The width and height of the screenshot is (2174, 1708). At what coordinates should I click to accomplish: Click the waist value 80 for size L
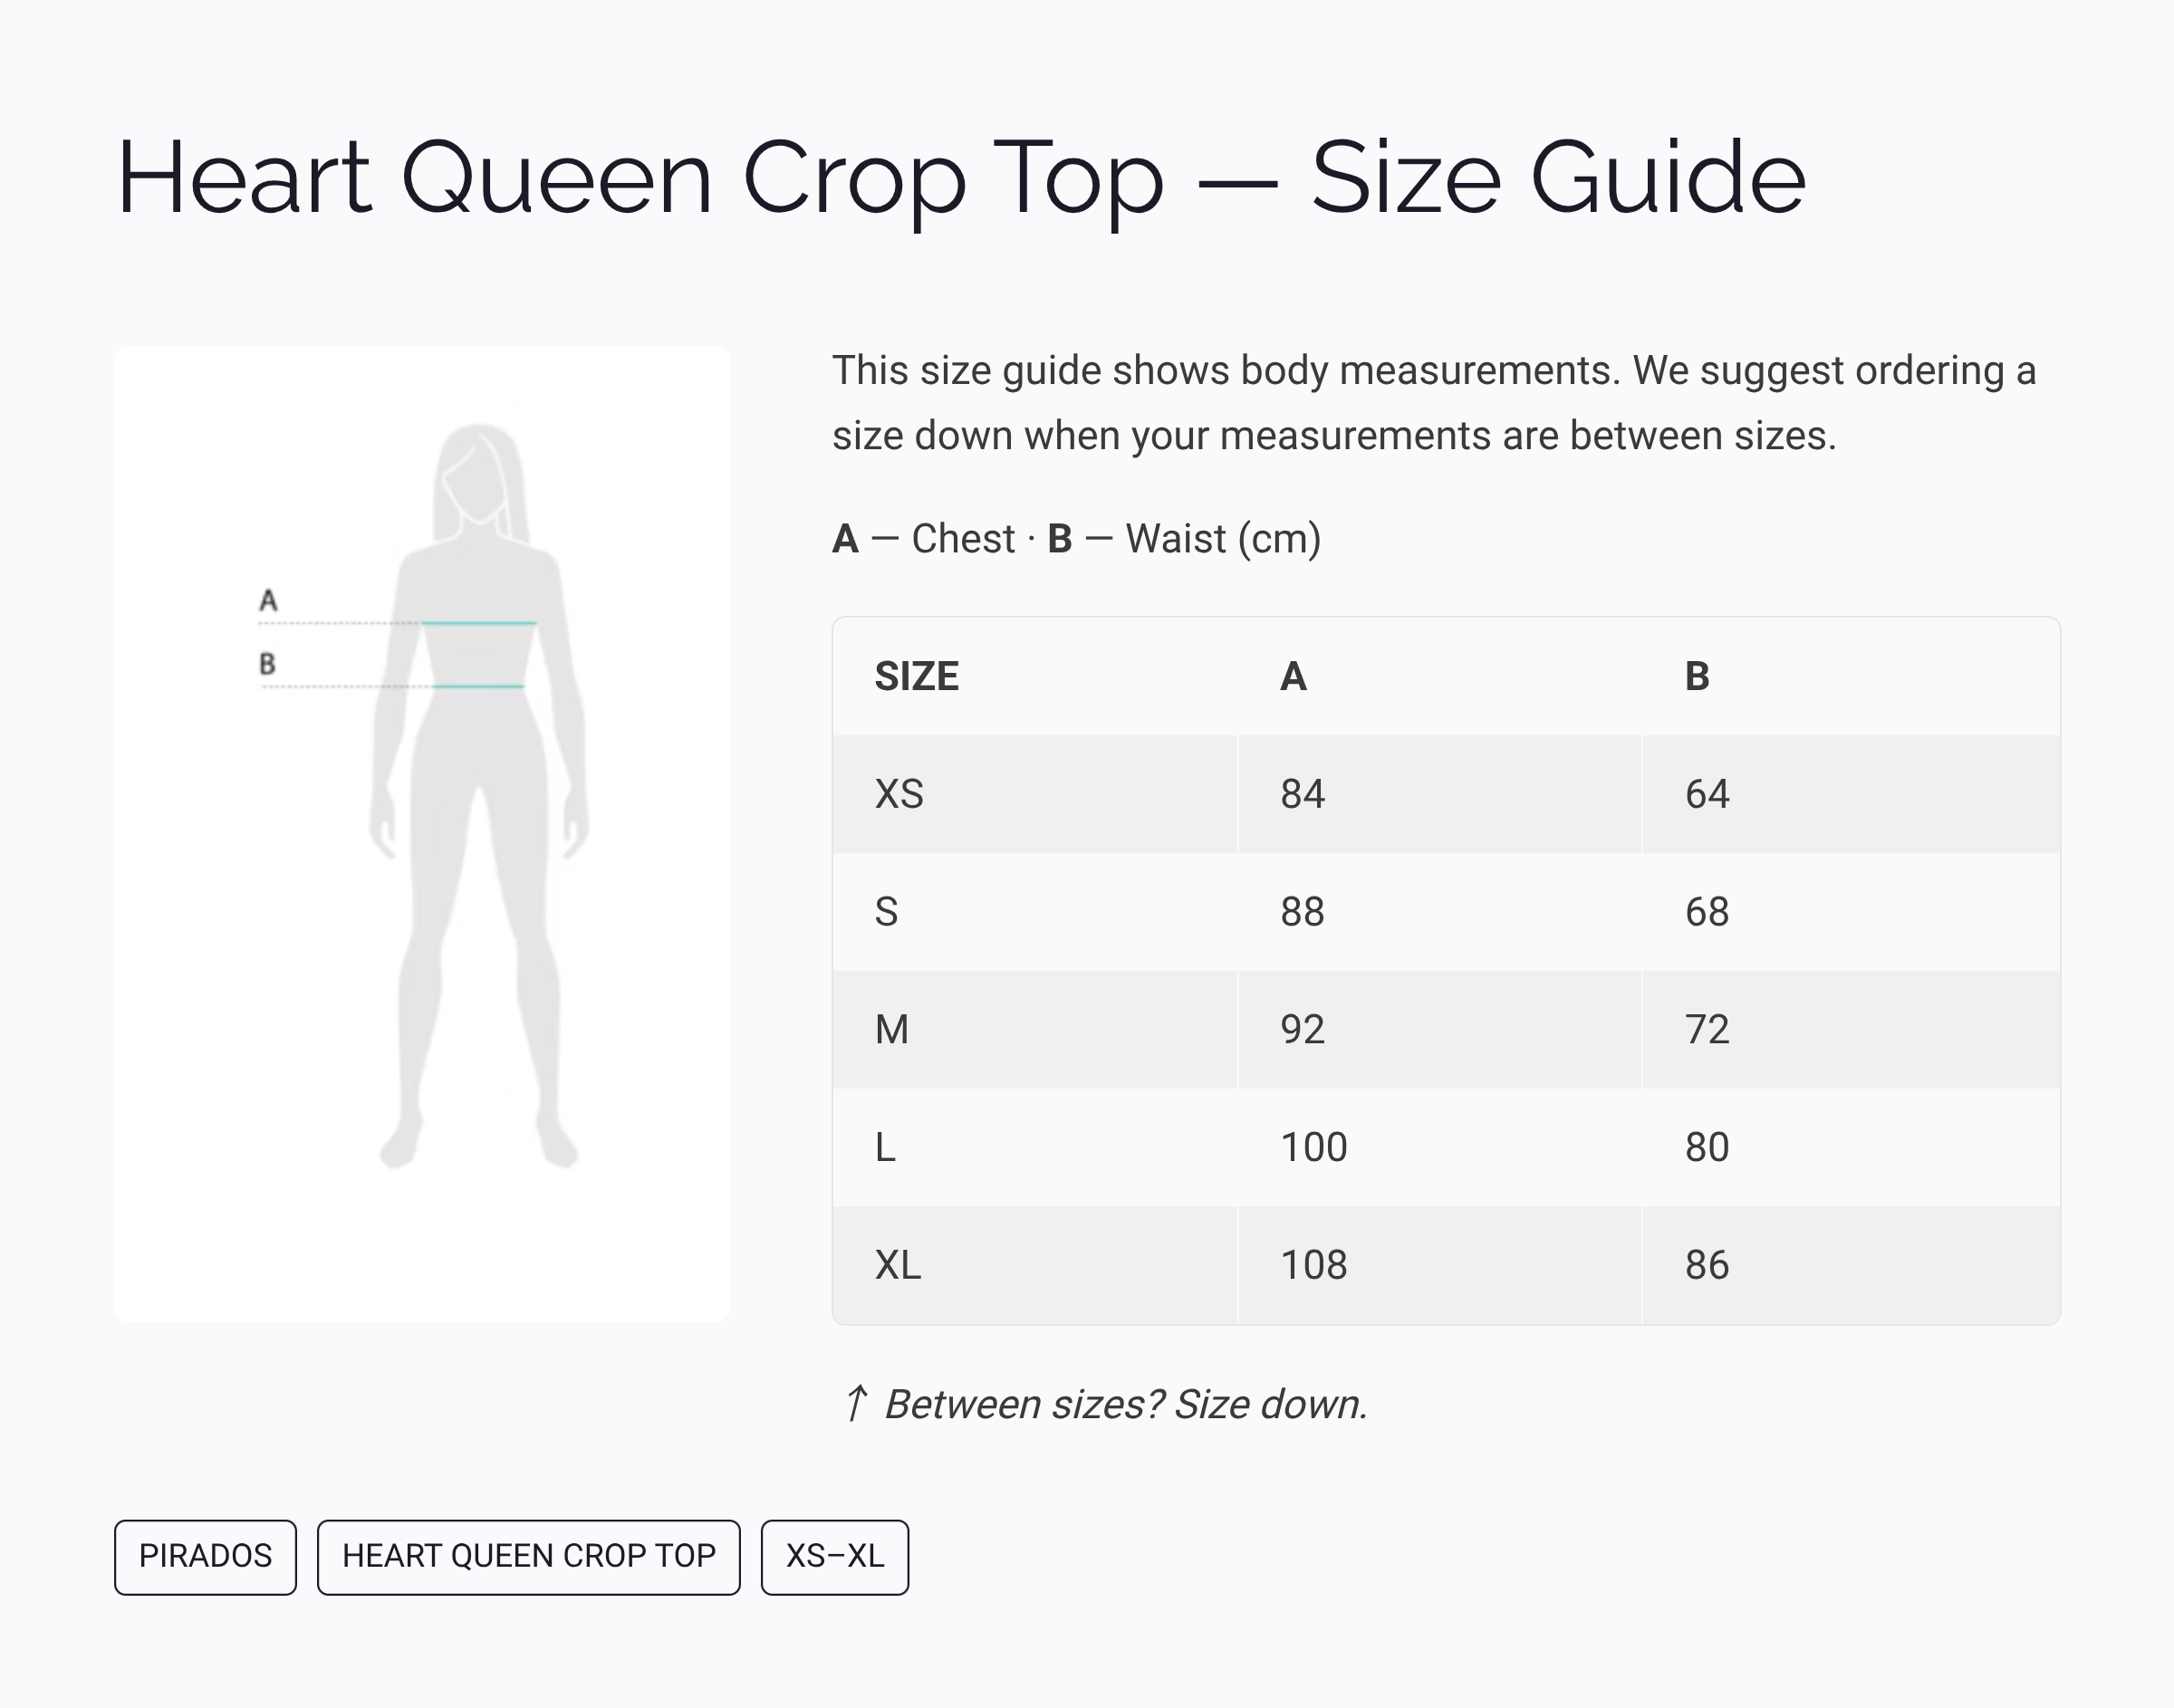(1707, 1147)
